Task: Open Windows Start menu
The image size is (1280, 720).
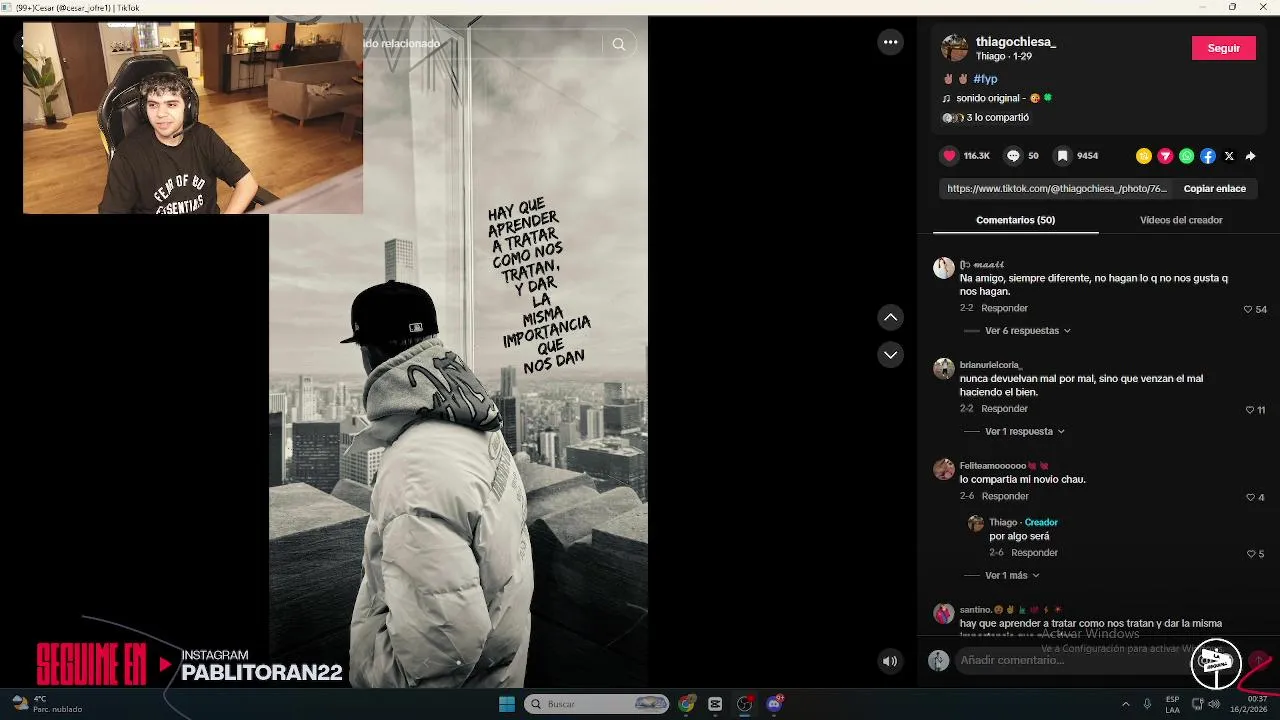Action: coord(507,704)
